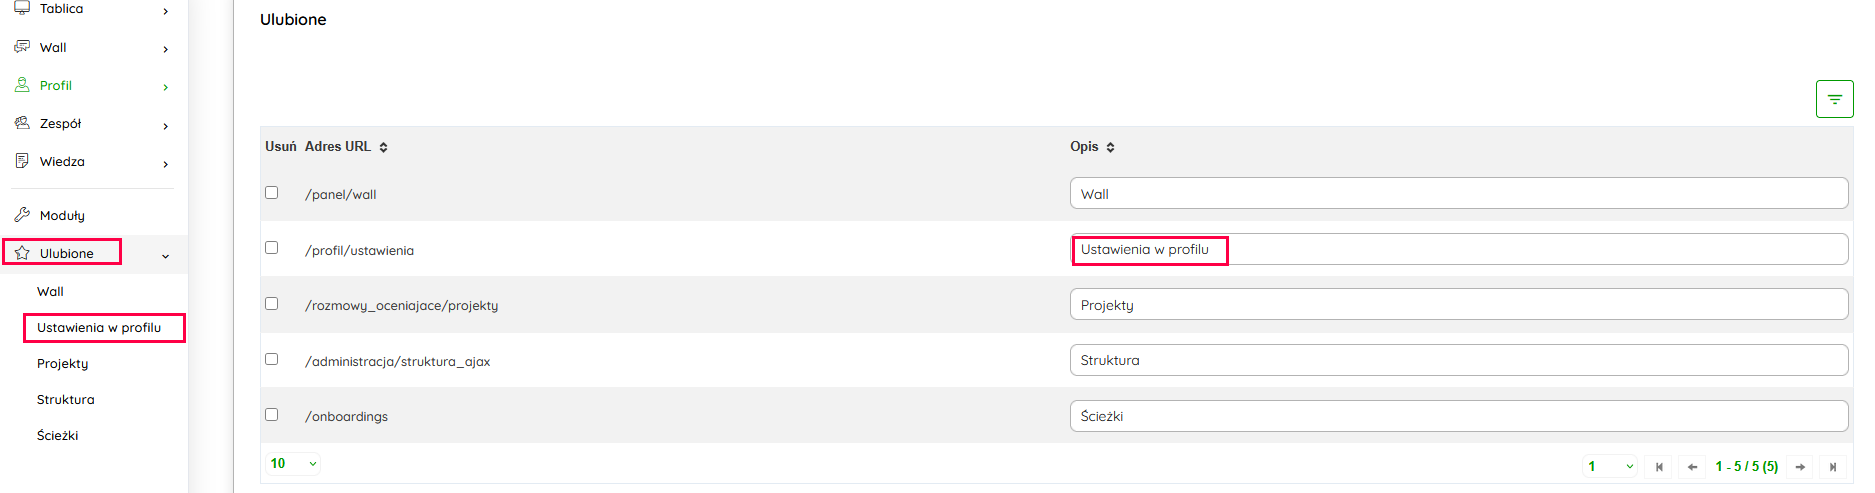Click the Wiedza document icon
The height and width of the screenshot is (493, 1875).
tap(22, 161)
